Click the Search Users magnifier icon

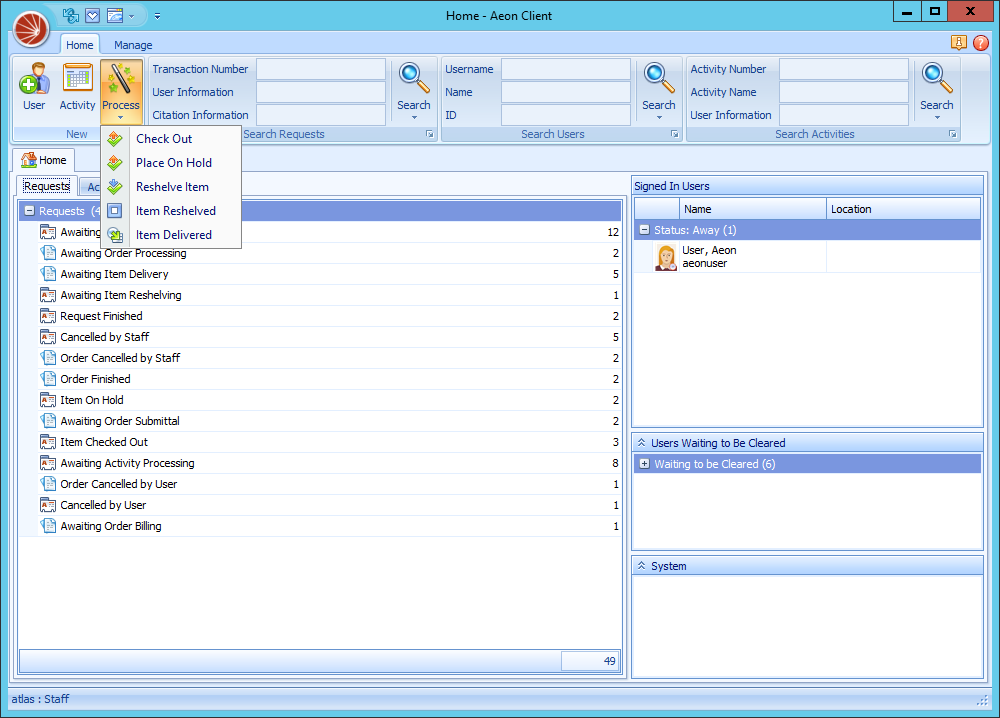tap(658, 78)
